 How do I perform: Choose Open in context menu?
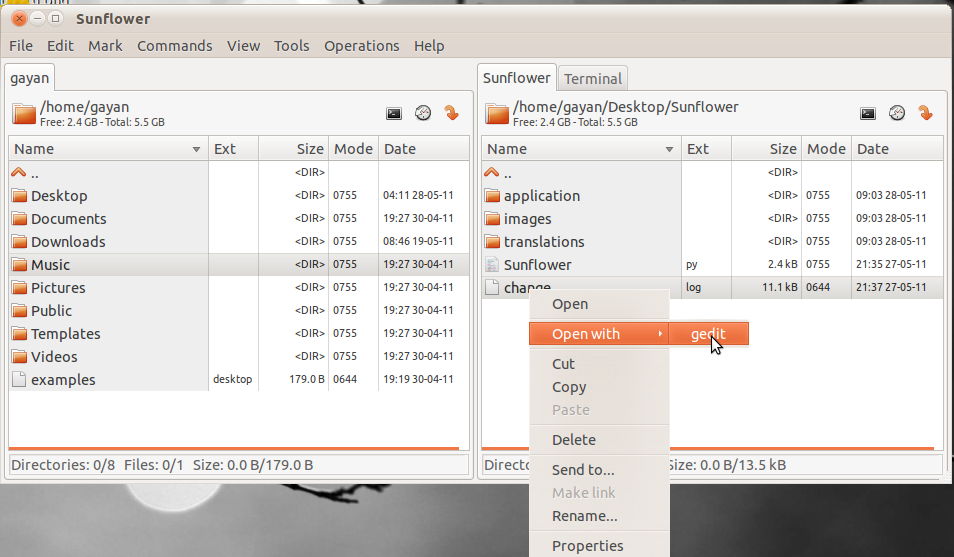pyautogui.click(x=599, y=304)
